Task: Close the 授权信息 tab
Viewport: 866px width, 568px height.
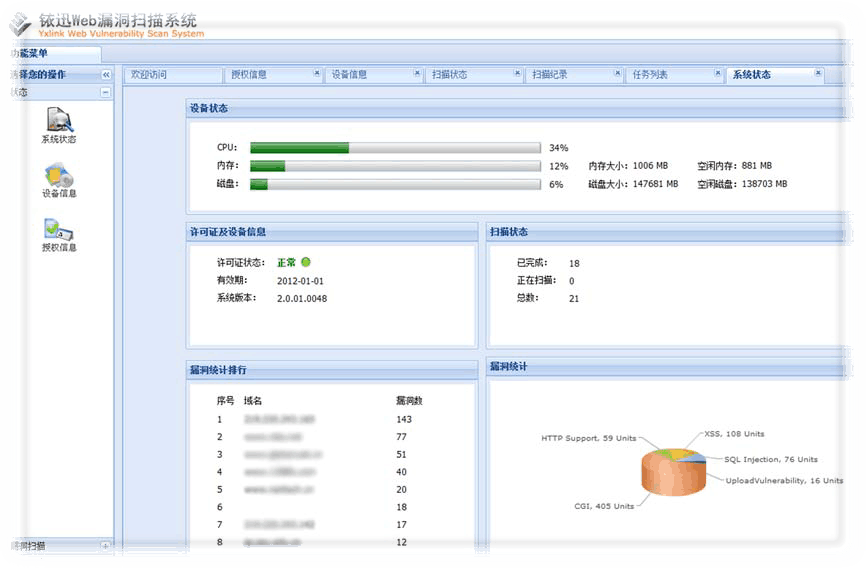Action: coord(317,73)
